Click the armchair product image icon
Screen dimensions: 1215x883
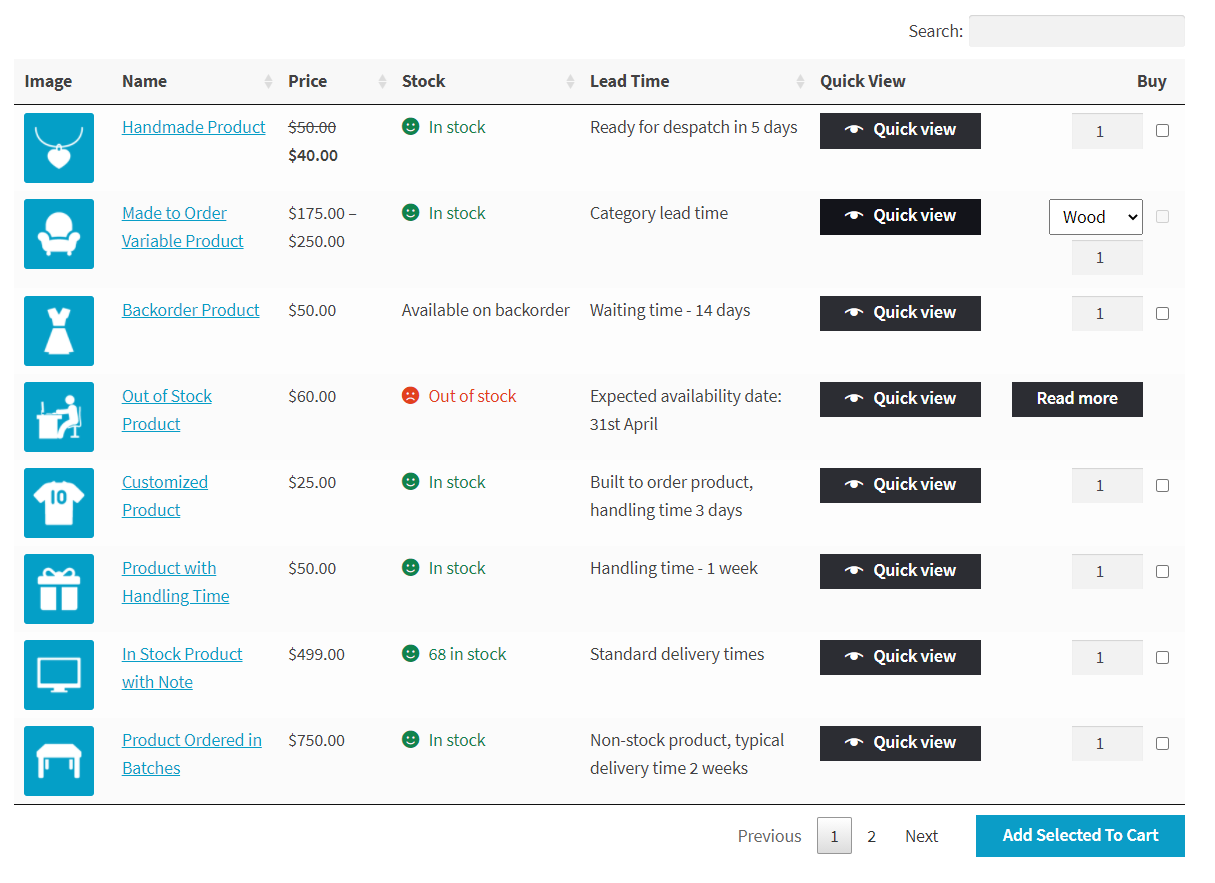[59, 234]
